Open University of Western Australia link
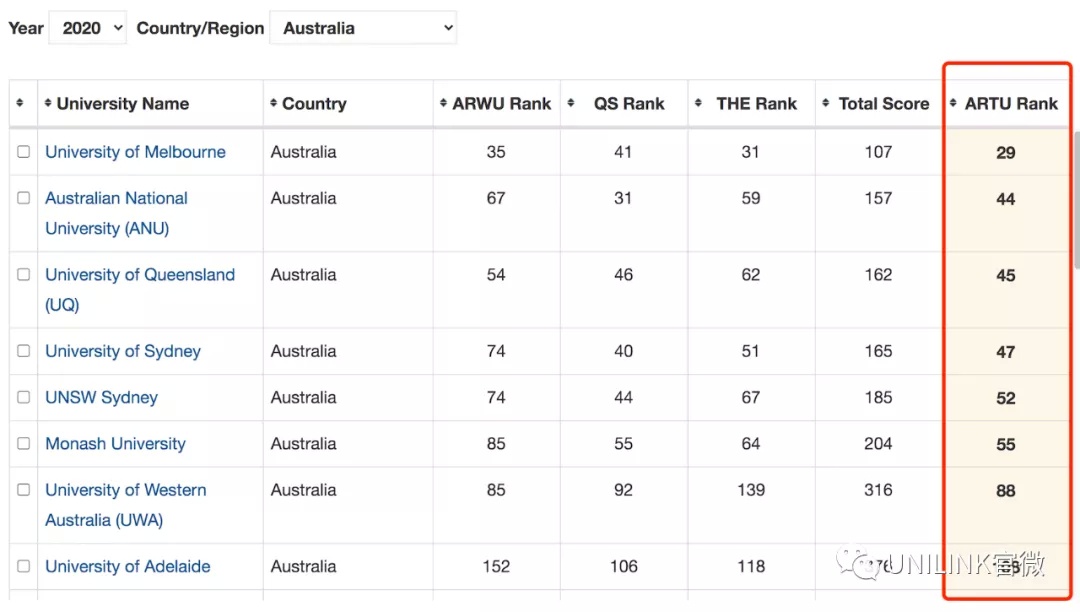 coord(125,505)
